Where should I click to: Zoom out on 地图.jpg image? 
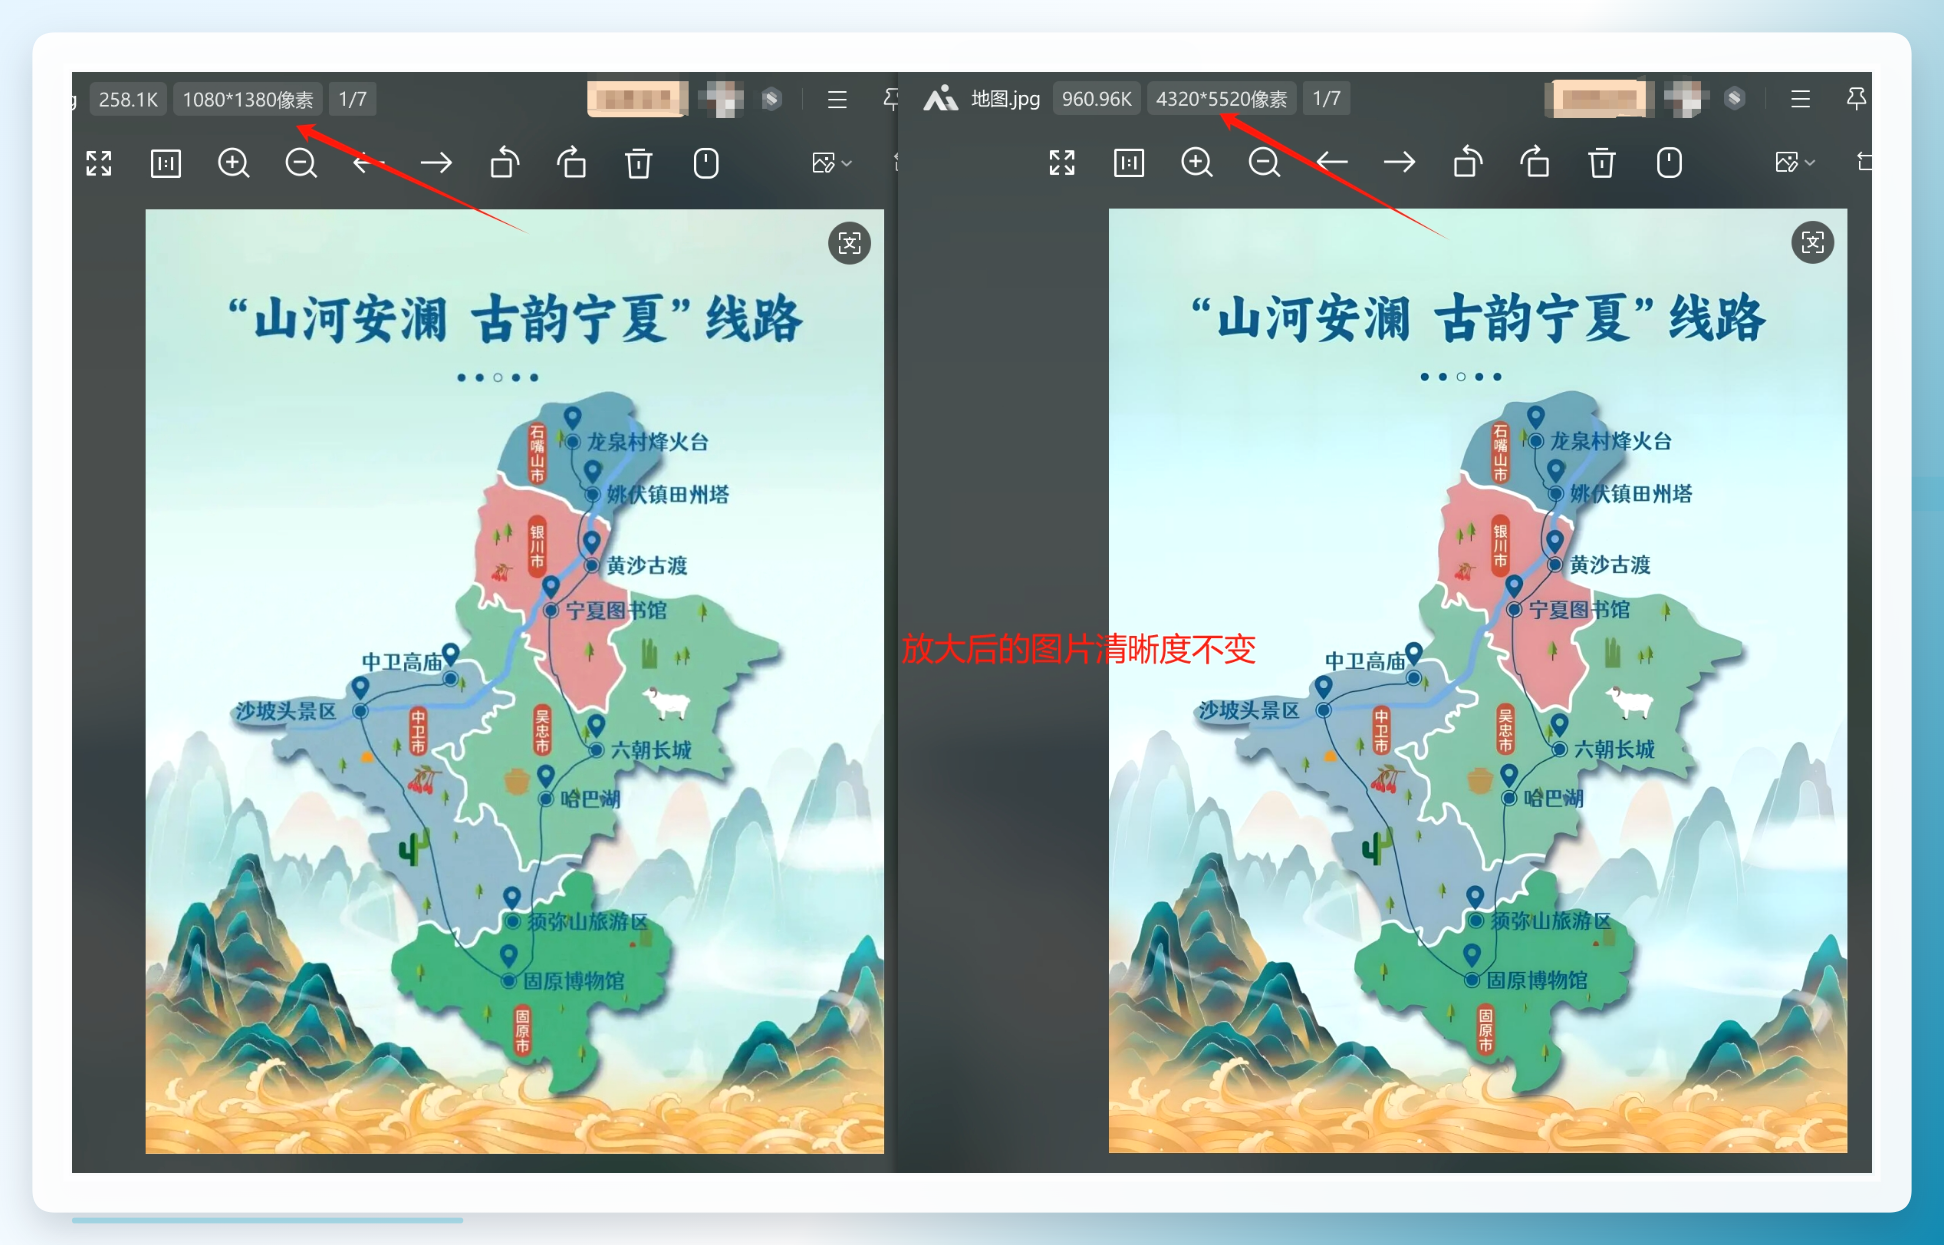pyautogui.click(x=1264, y=162)
